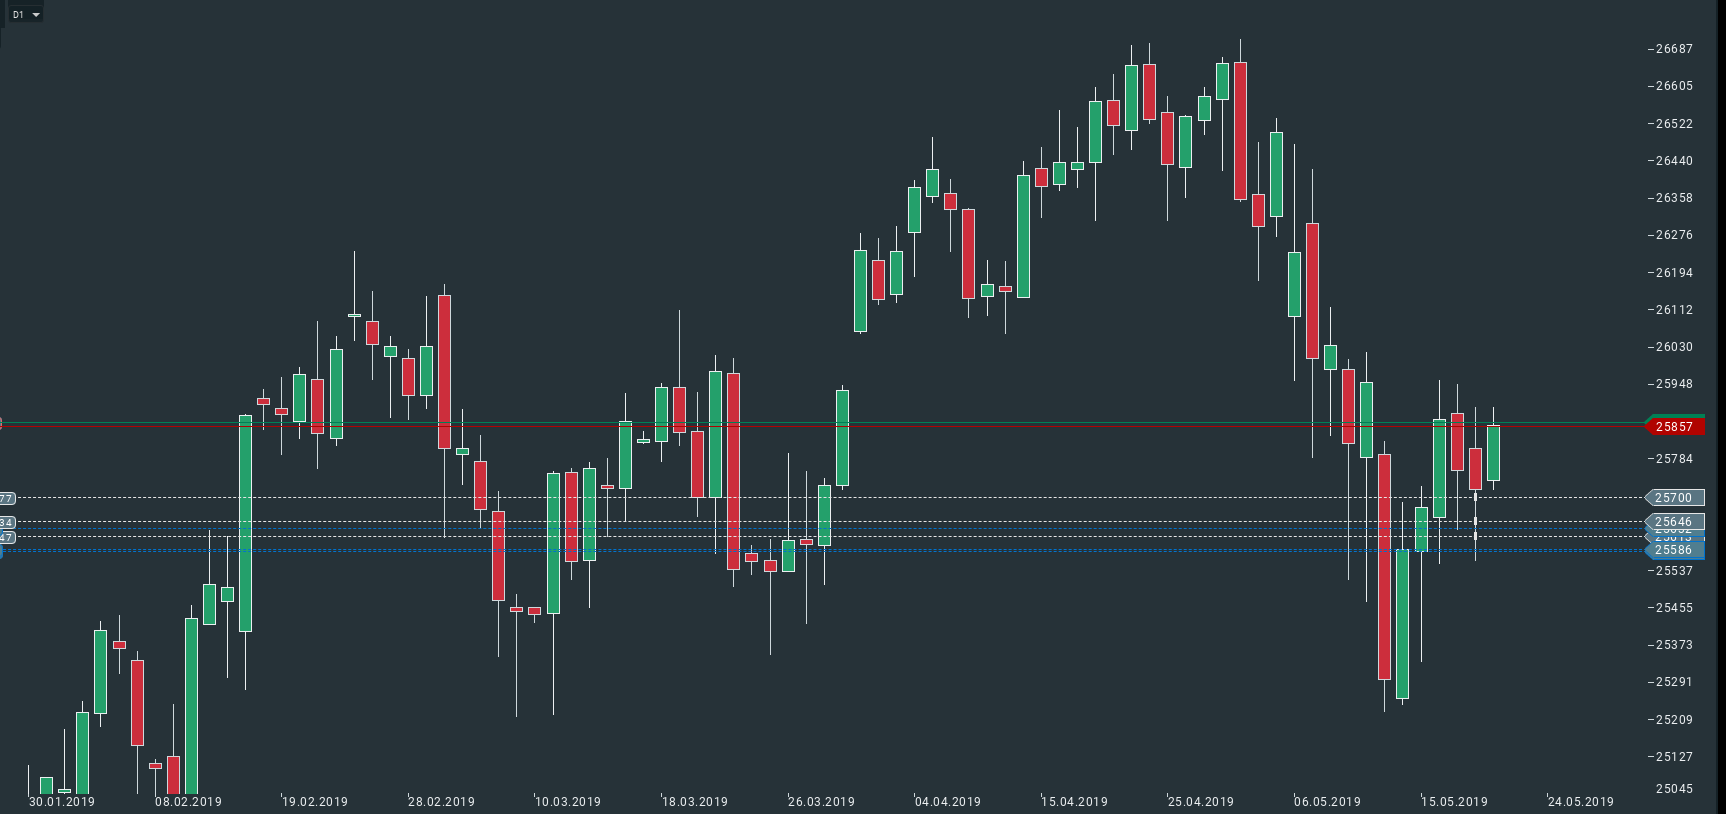Click the 26605 price axis value
The image size is (1726, 814).
pos(1675,86)
